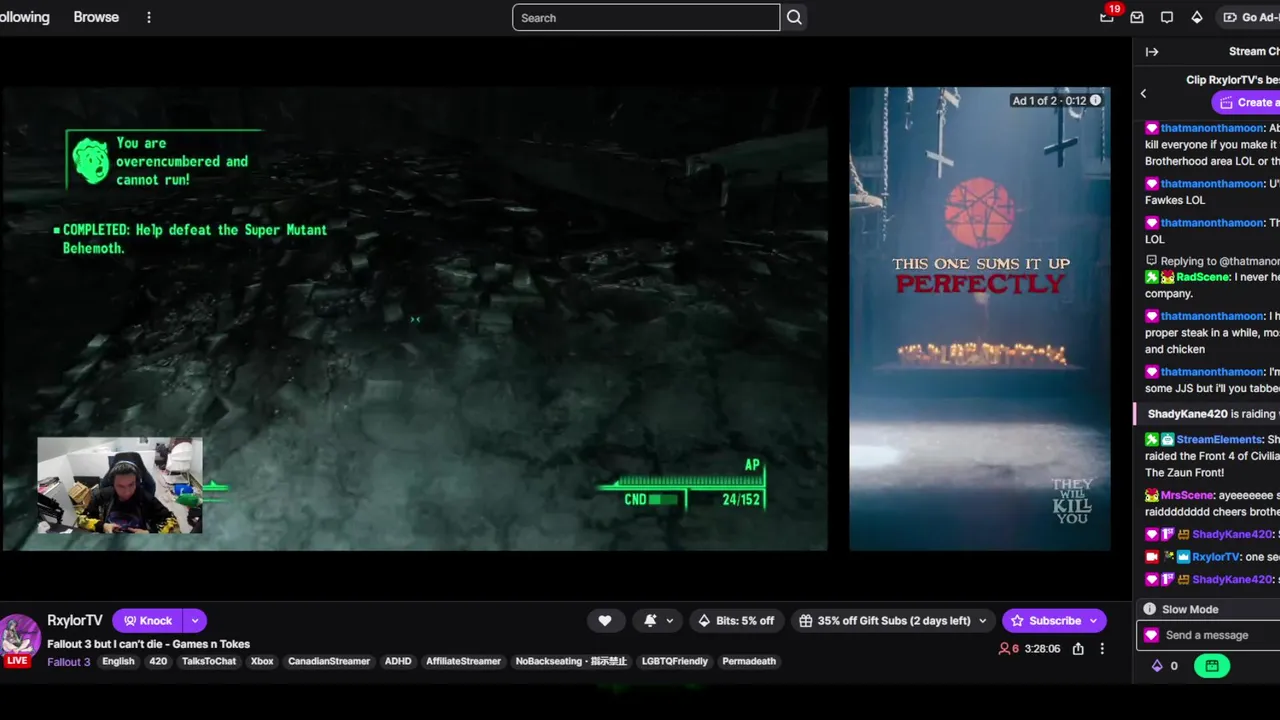The image size is (1280, 720).
Task: Click the Permadeath tag
Action: (x=749, y=661)
